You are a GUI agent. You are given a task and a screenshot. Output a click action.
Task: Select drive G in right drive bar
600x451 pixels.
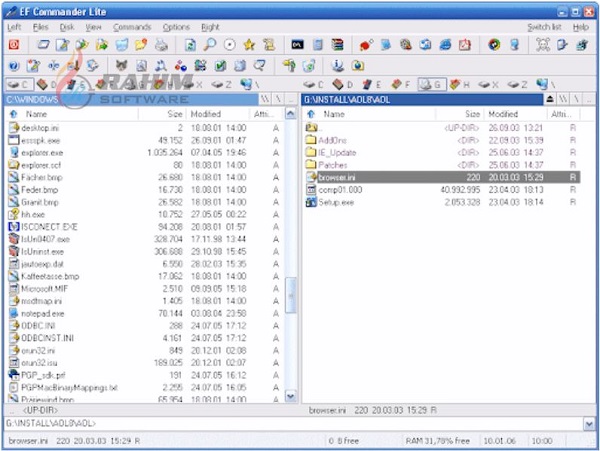click(x=432, y=85)
